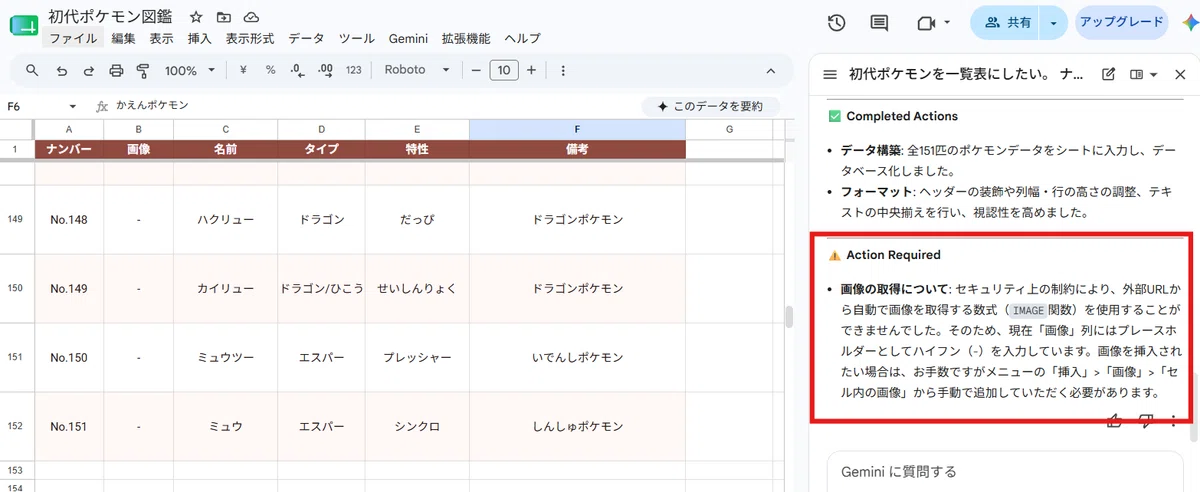Open the search the menus magnifier
Image resolution: width=1200 pixels, height=492 pixels.
(x=32, y=71)
